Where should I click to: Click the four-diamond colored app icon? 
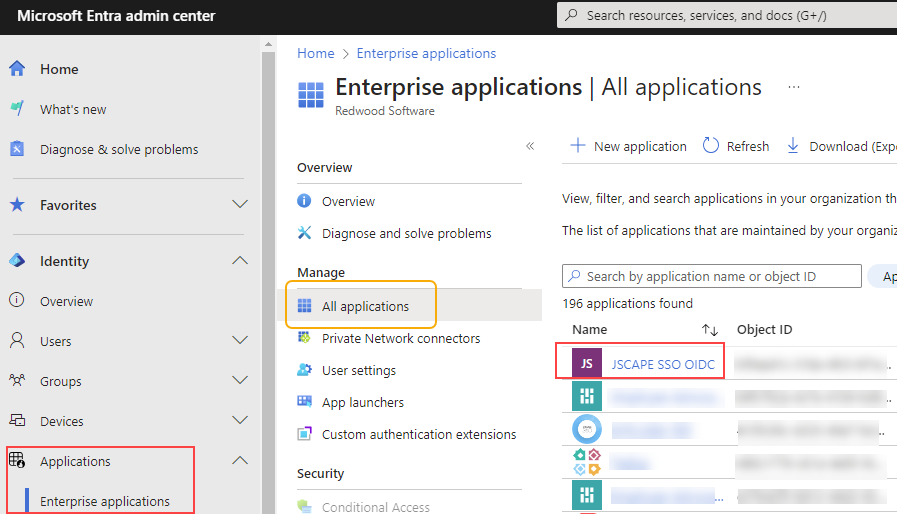(587, 462)
